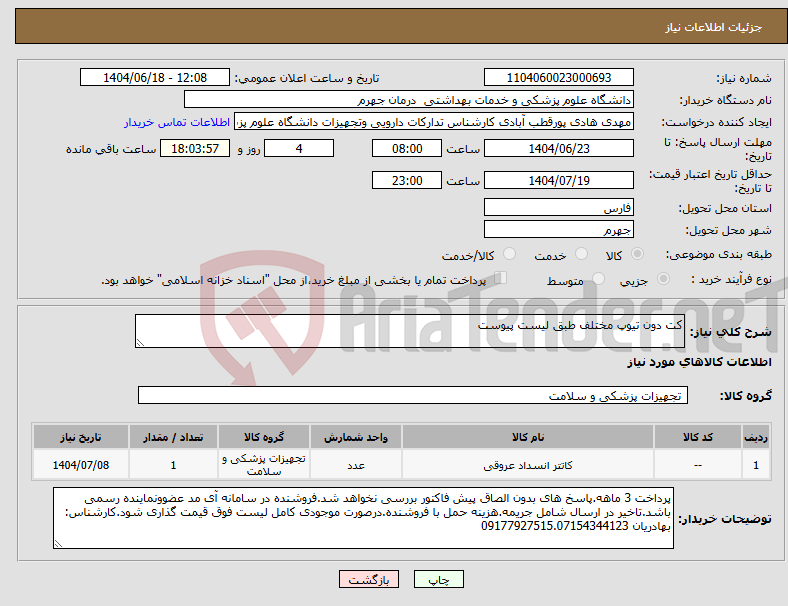Select the کالا/خدمت radio button
Viewport: 788px width, 606px height.
click(x=509, y=254)
